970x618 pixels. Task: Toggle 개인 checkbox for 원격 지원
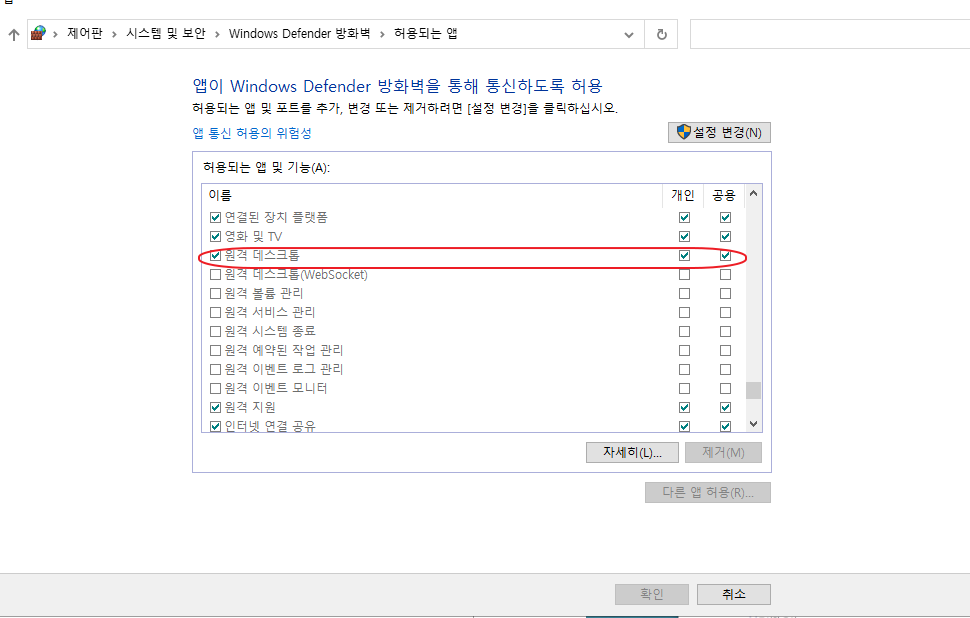684,407
